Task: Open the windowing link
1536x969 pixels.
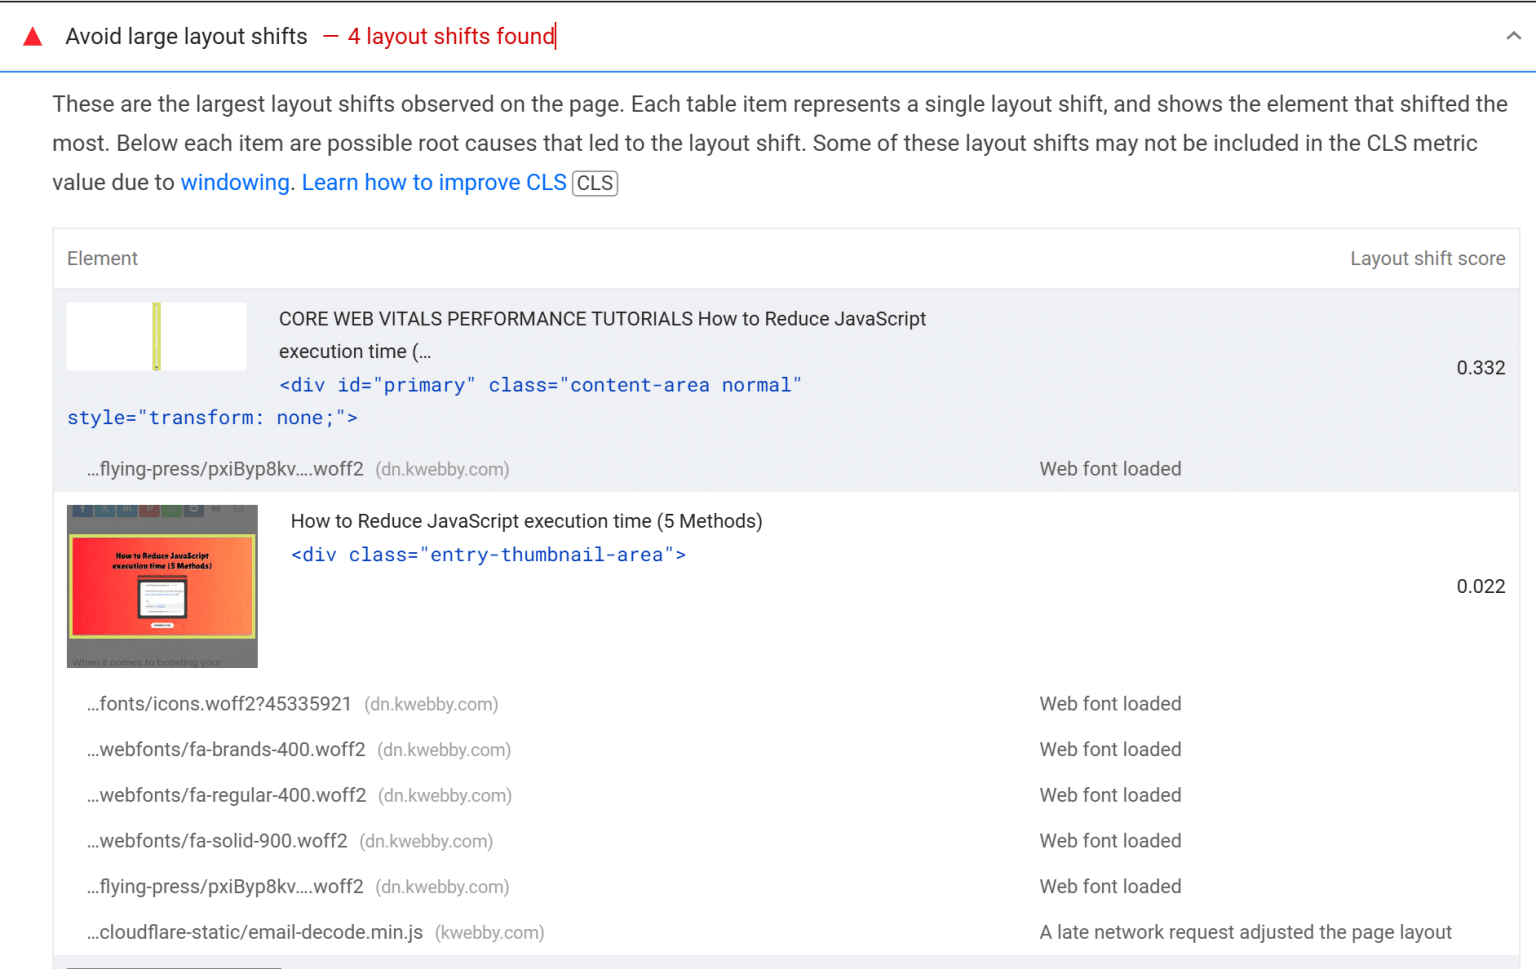Action: click(235, 183)
